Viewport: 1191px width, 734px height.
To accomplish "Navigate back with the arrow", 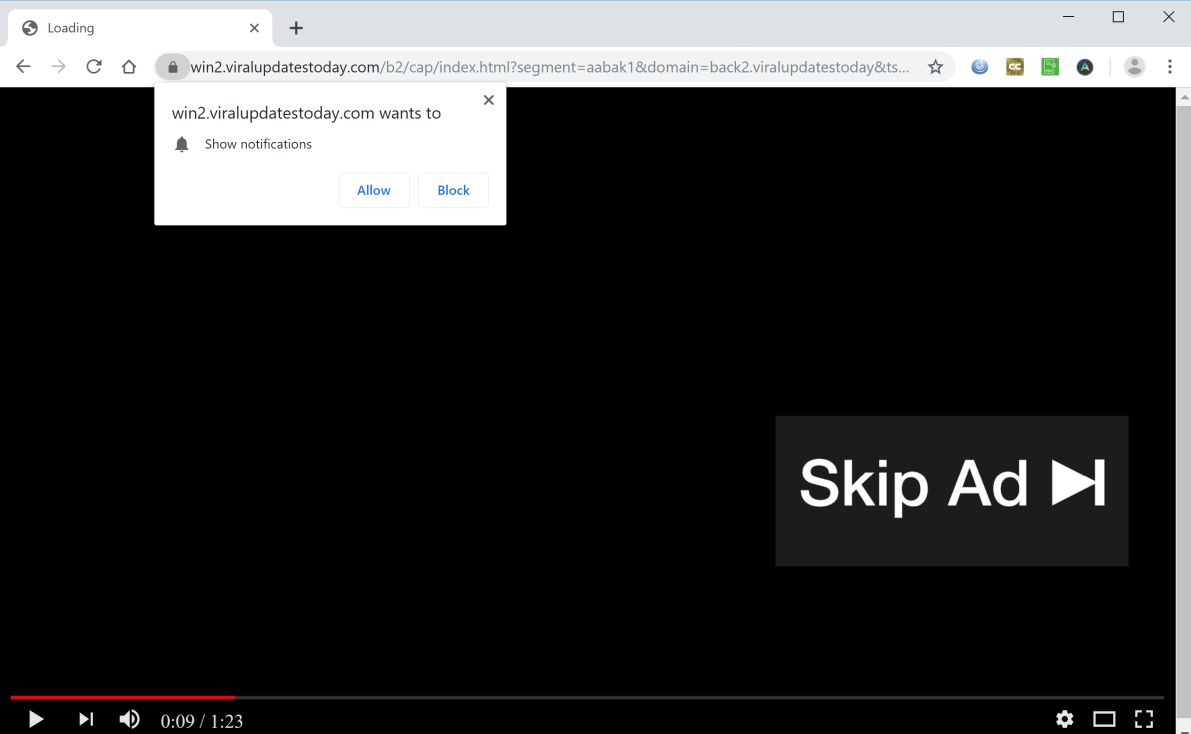I will tap(23, 66).
